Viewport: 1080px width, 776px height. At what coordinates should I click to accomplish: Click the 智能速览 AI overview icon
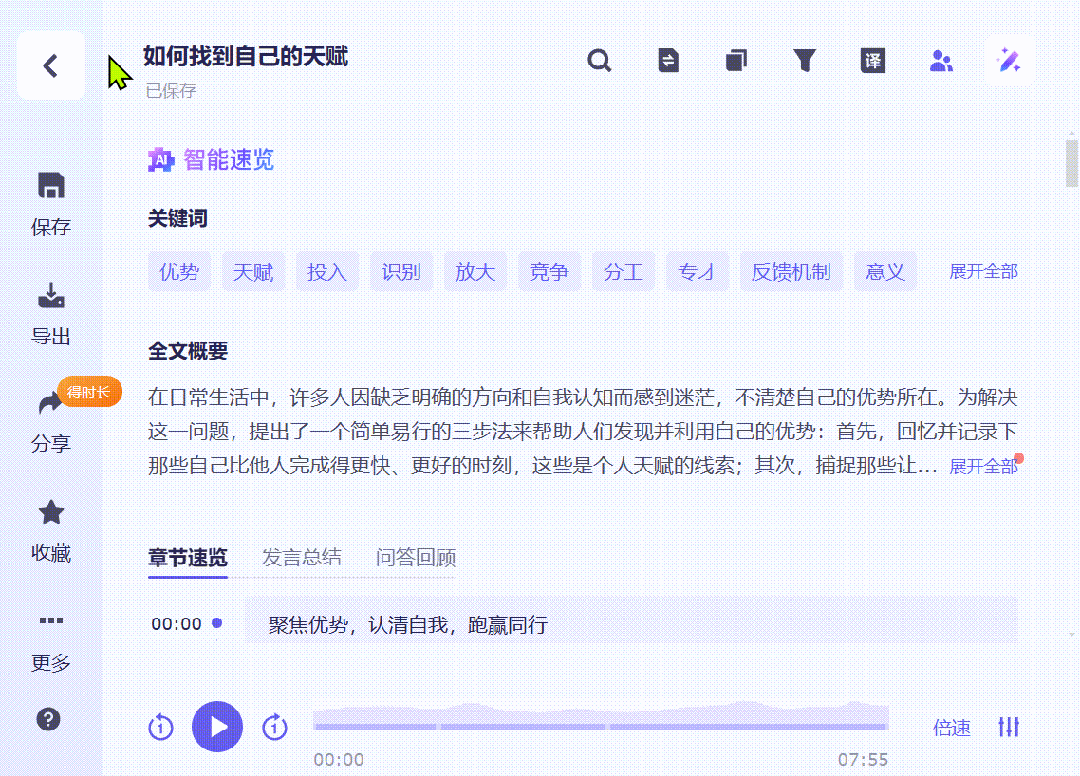[x=160, y=159]
